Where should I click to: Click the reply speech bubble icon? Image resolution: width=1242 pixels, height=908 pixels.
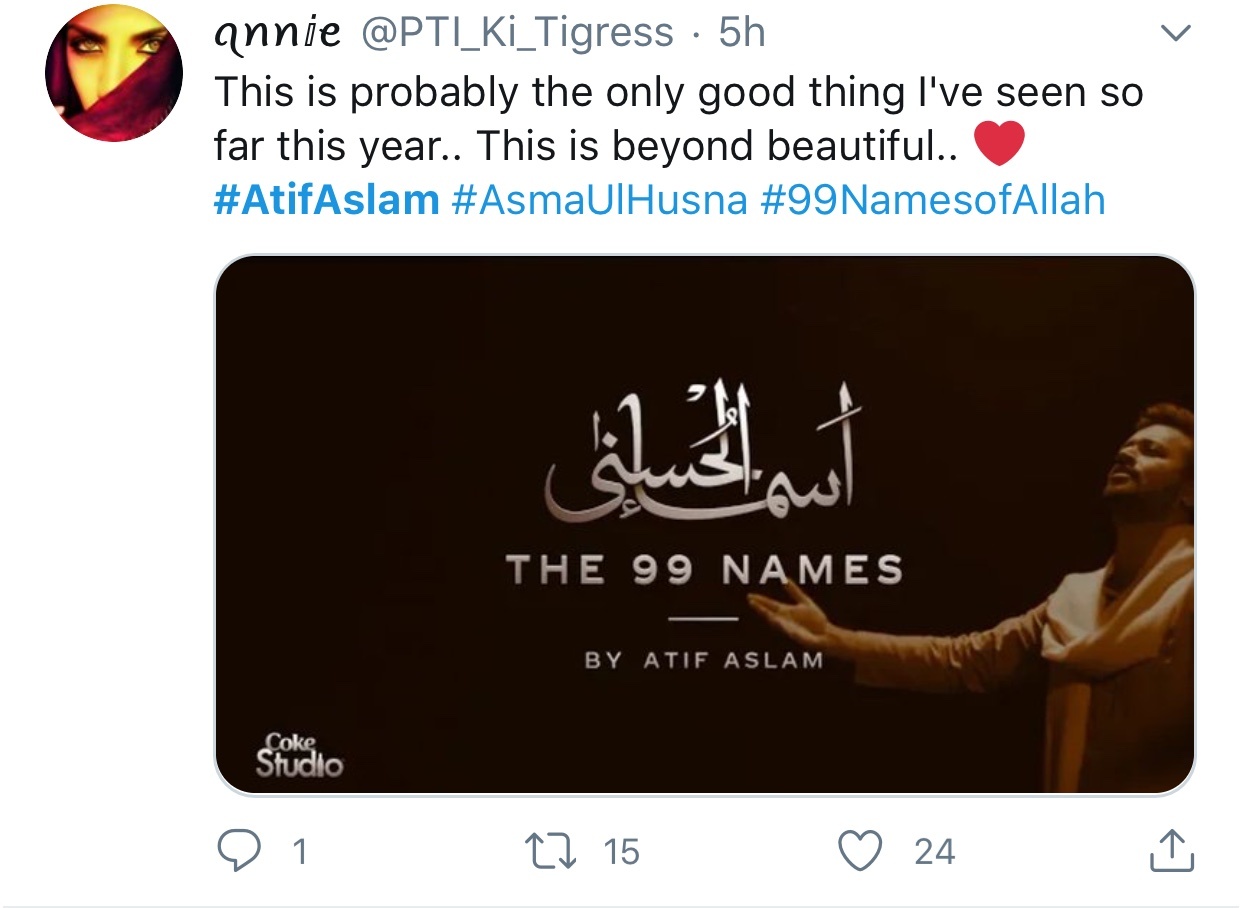[239, 851]
